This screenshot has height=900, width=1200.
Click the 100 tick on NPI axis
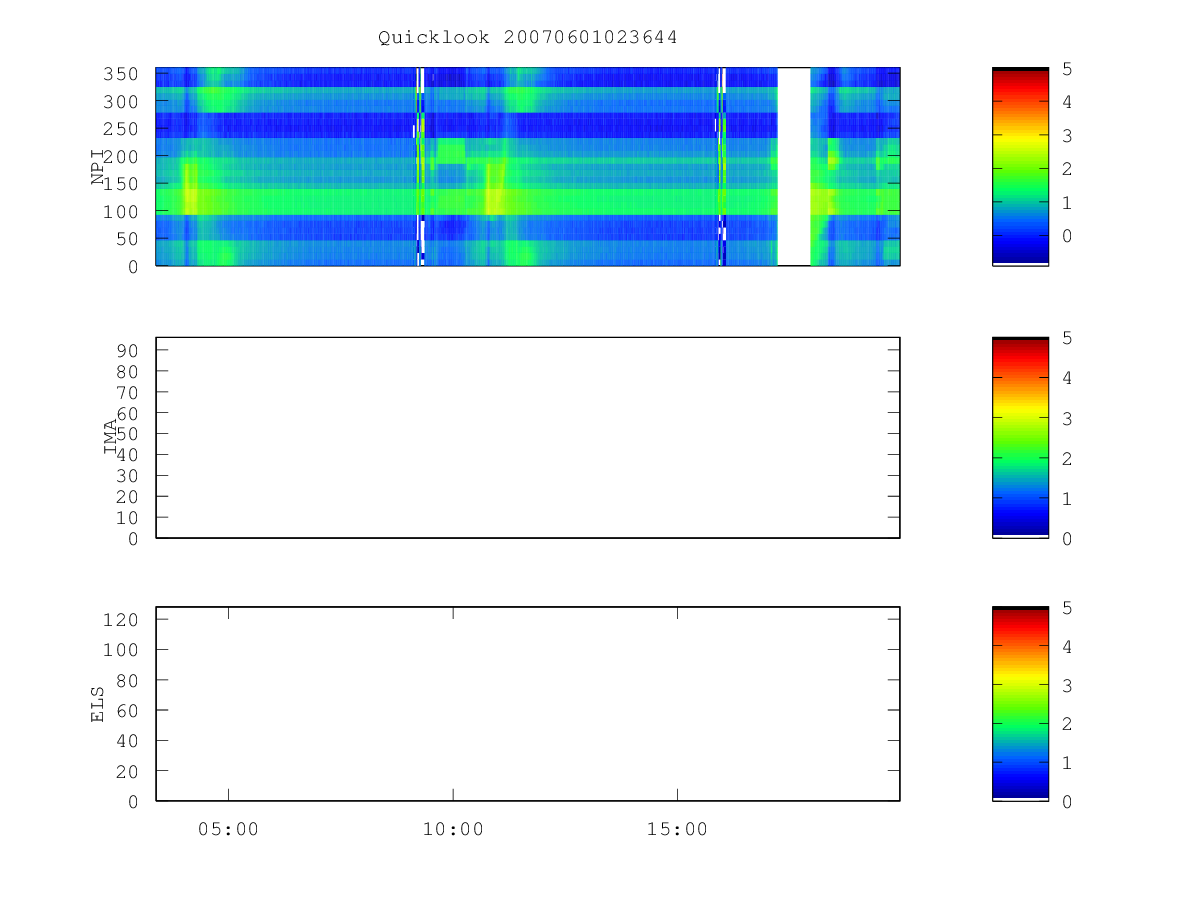tap(122, 211)
